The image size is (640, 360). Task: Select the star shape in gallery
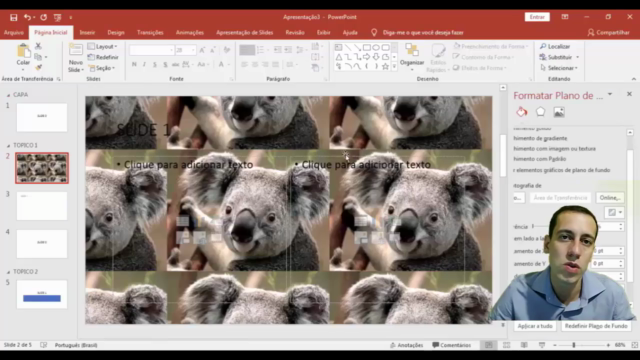click(385, 66)
